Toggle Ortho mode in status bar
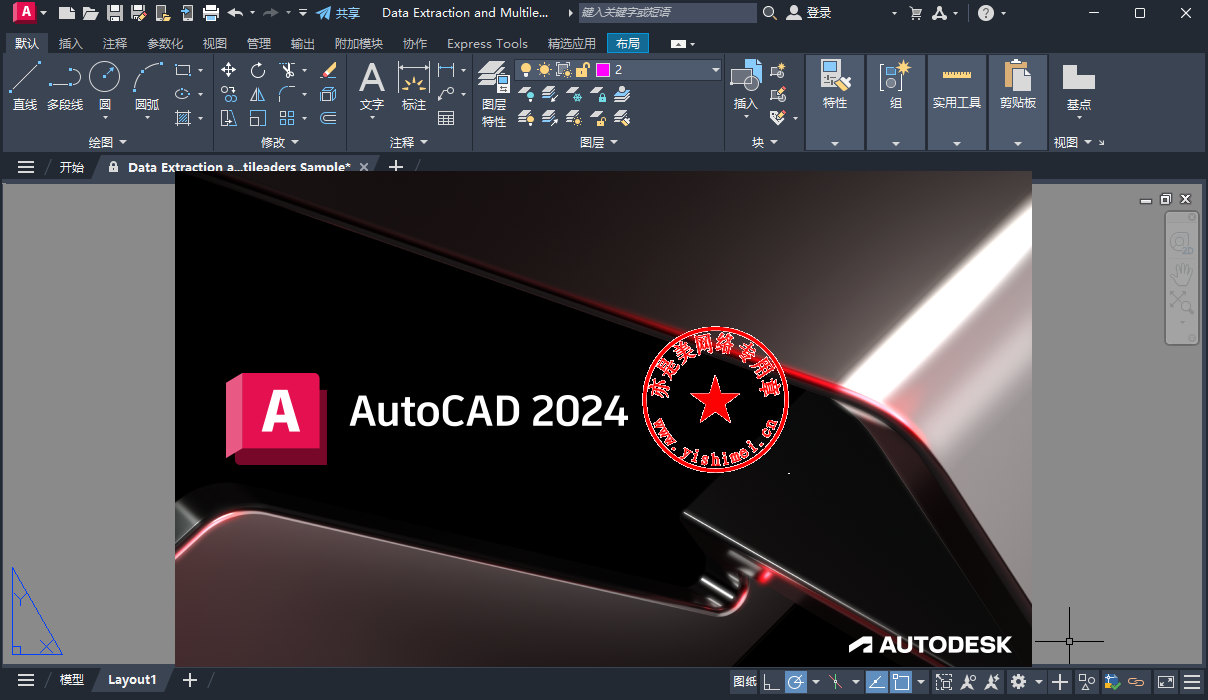1208x700 pixels. coord(771,682)
